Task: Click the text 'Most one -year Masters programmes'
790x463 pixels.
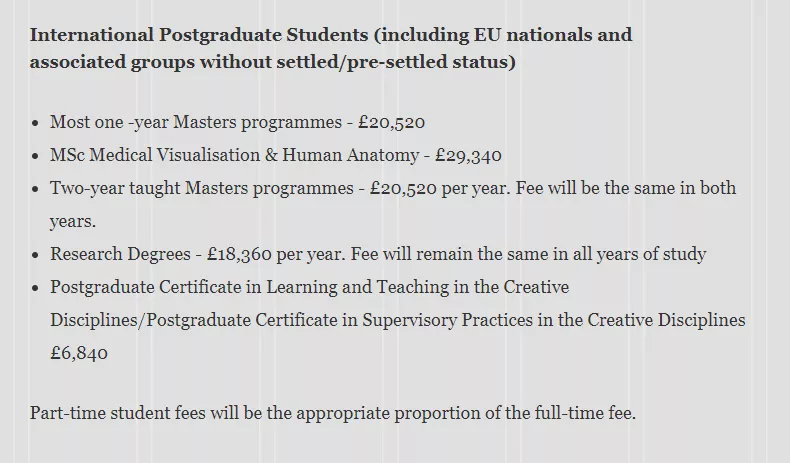Action: pos(195,122)
